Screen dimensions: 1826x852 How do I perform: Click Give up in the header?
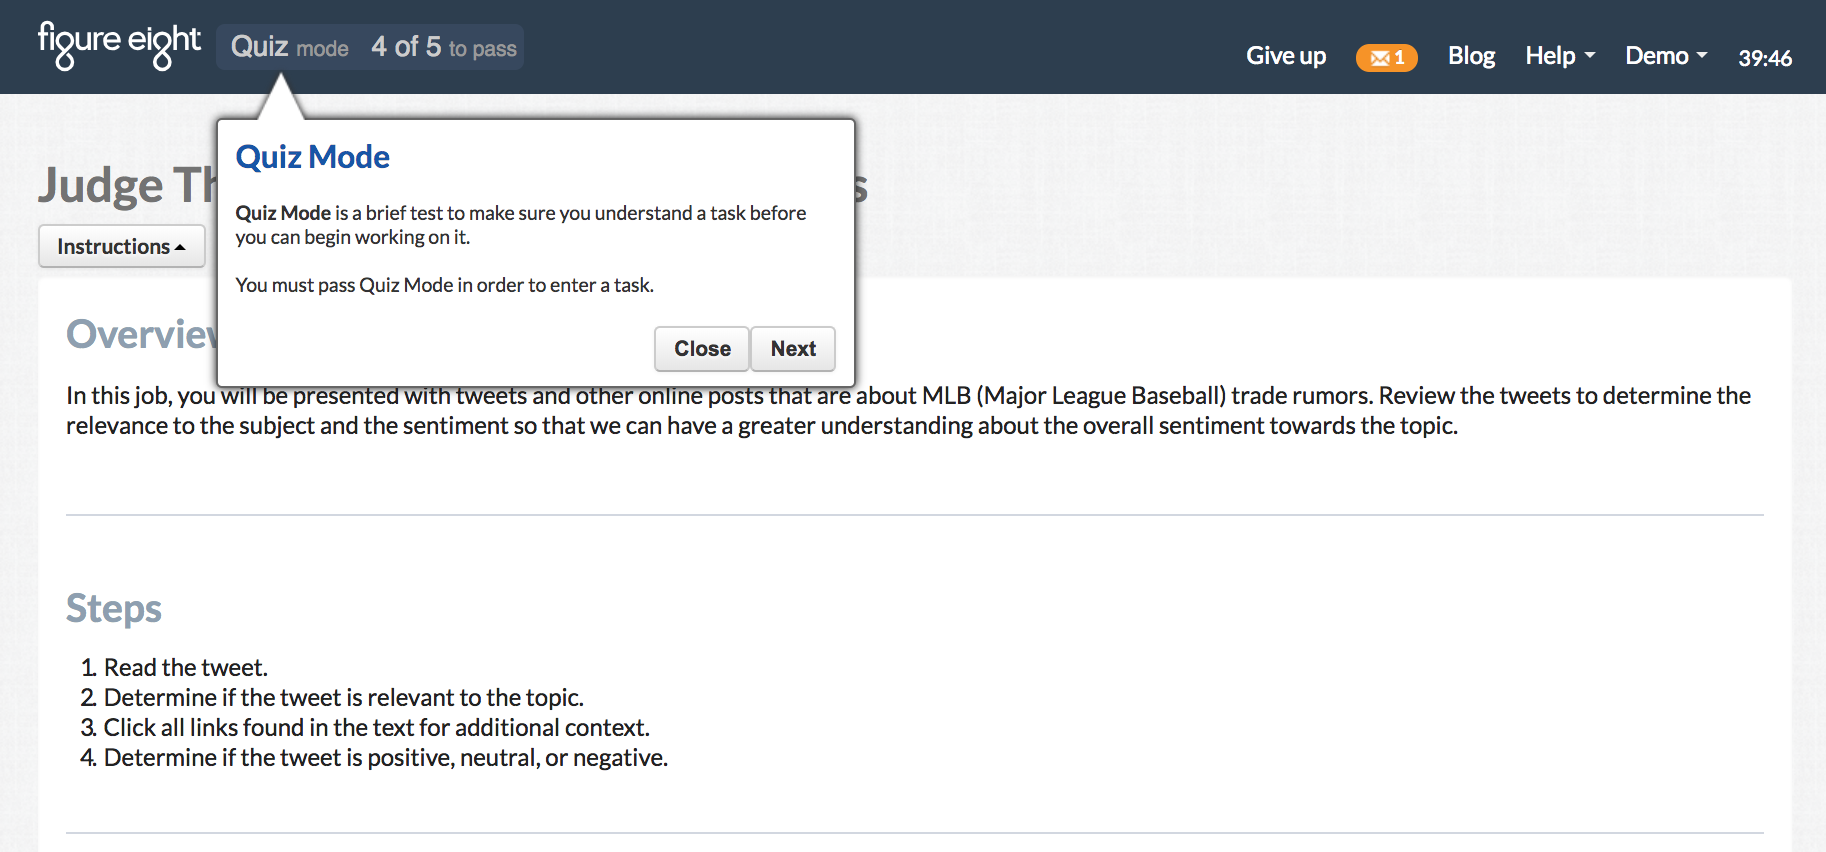tap(1286, 56)
